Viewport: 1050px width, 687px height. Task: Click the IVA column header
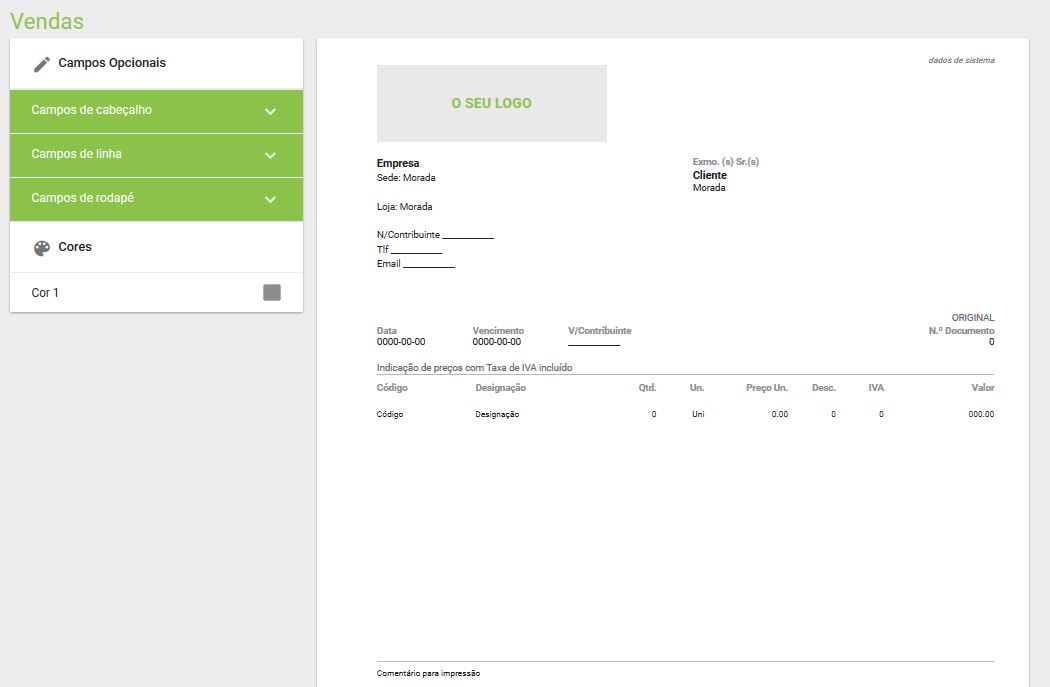coord(876,388)
